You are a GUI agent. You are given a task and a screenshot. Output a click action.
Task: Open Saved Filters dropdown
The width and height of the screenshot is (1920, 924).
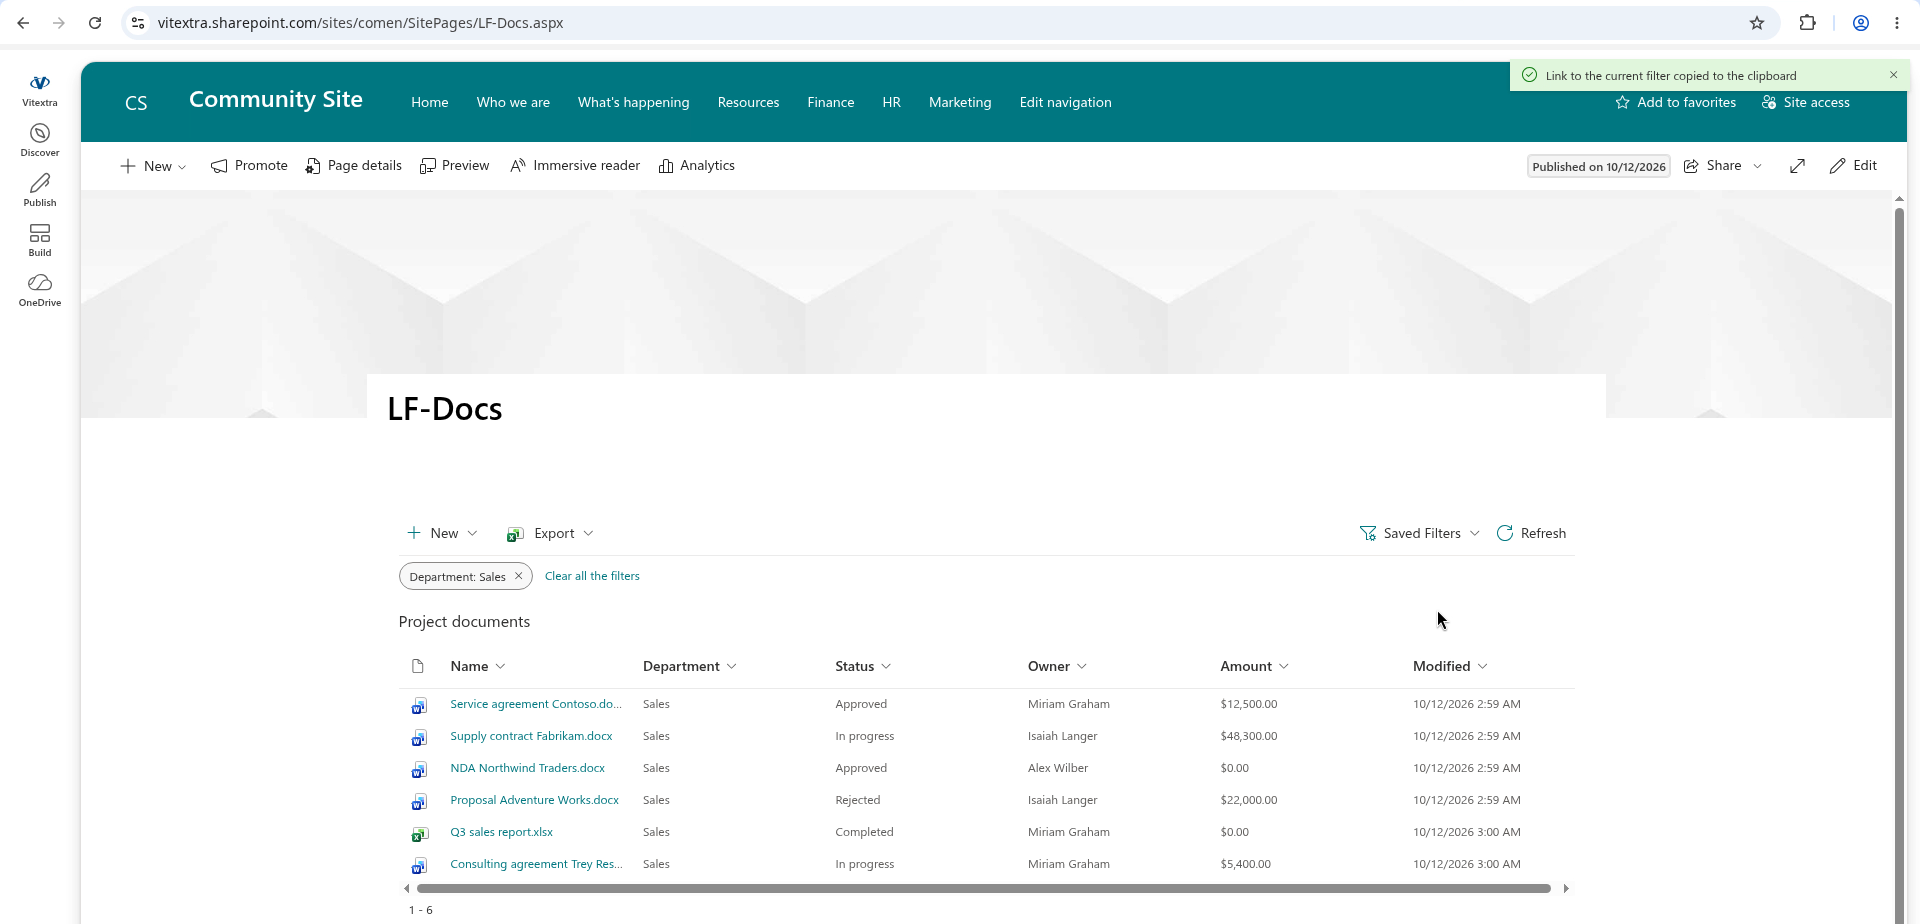[x=1419, y=534]
